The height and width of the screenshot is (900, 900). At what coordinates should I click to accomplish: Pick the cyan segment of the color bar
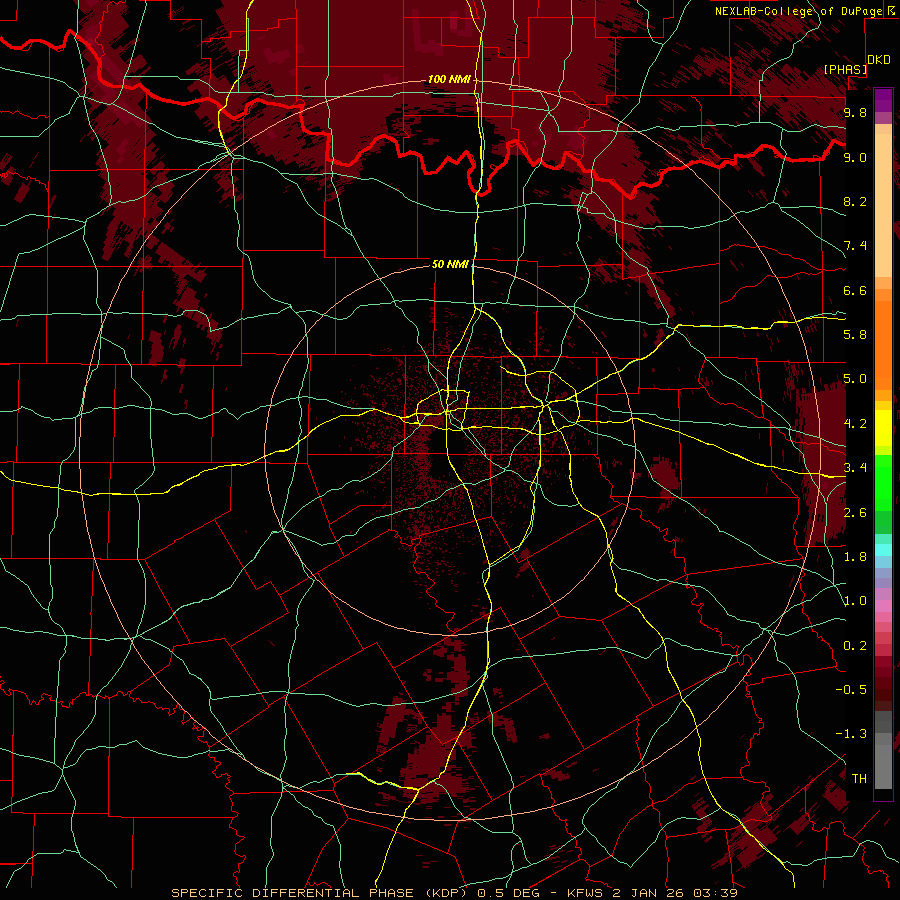tap(883, 550)
